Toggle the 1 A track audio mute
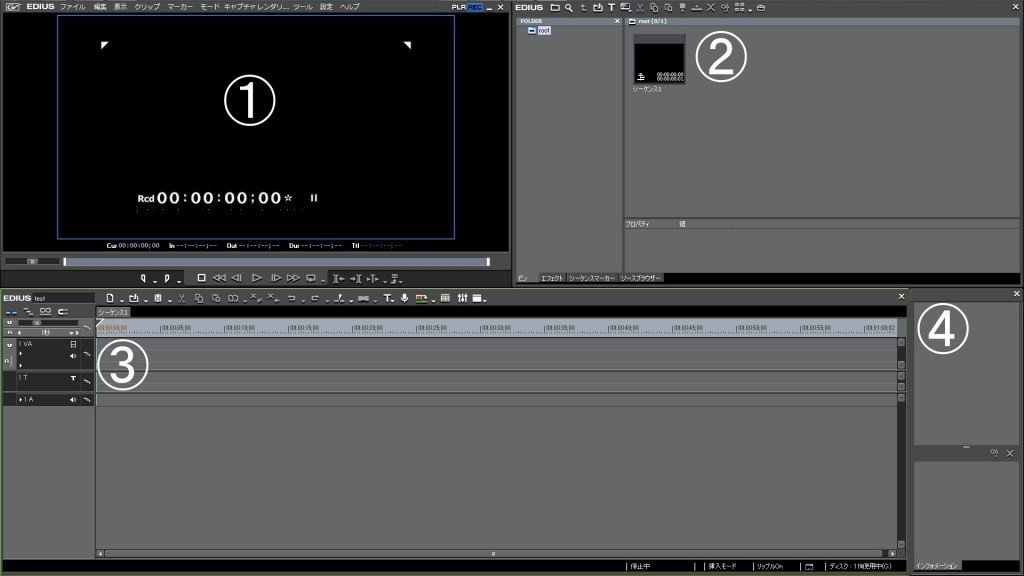Image resolution: width=1024 pixels, height=576 pixels. tap(73, 399)
